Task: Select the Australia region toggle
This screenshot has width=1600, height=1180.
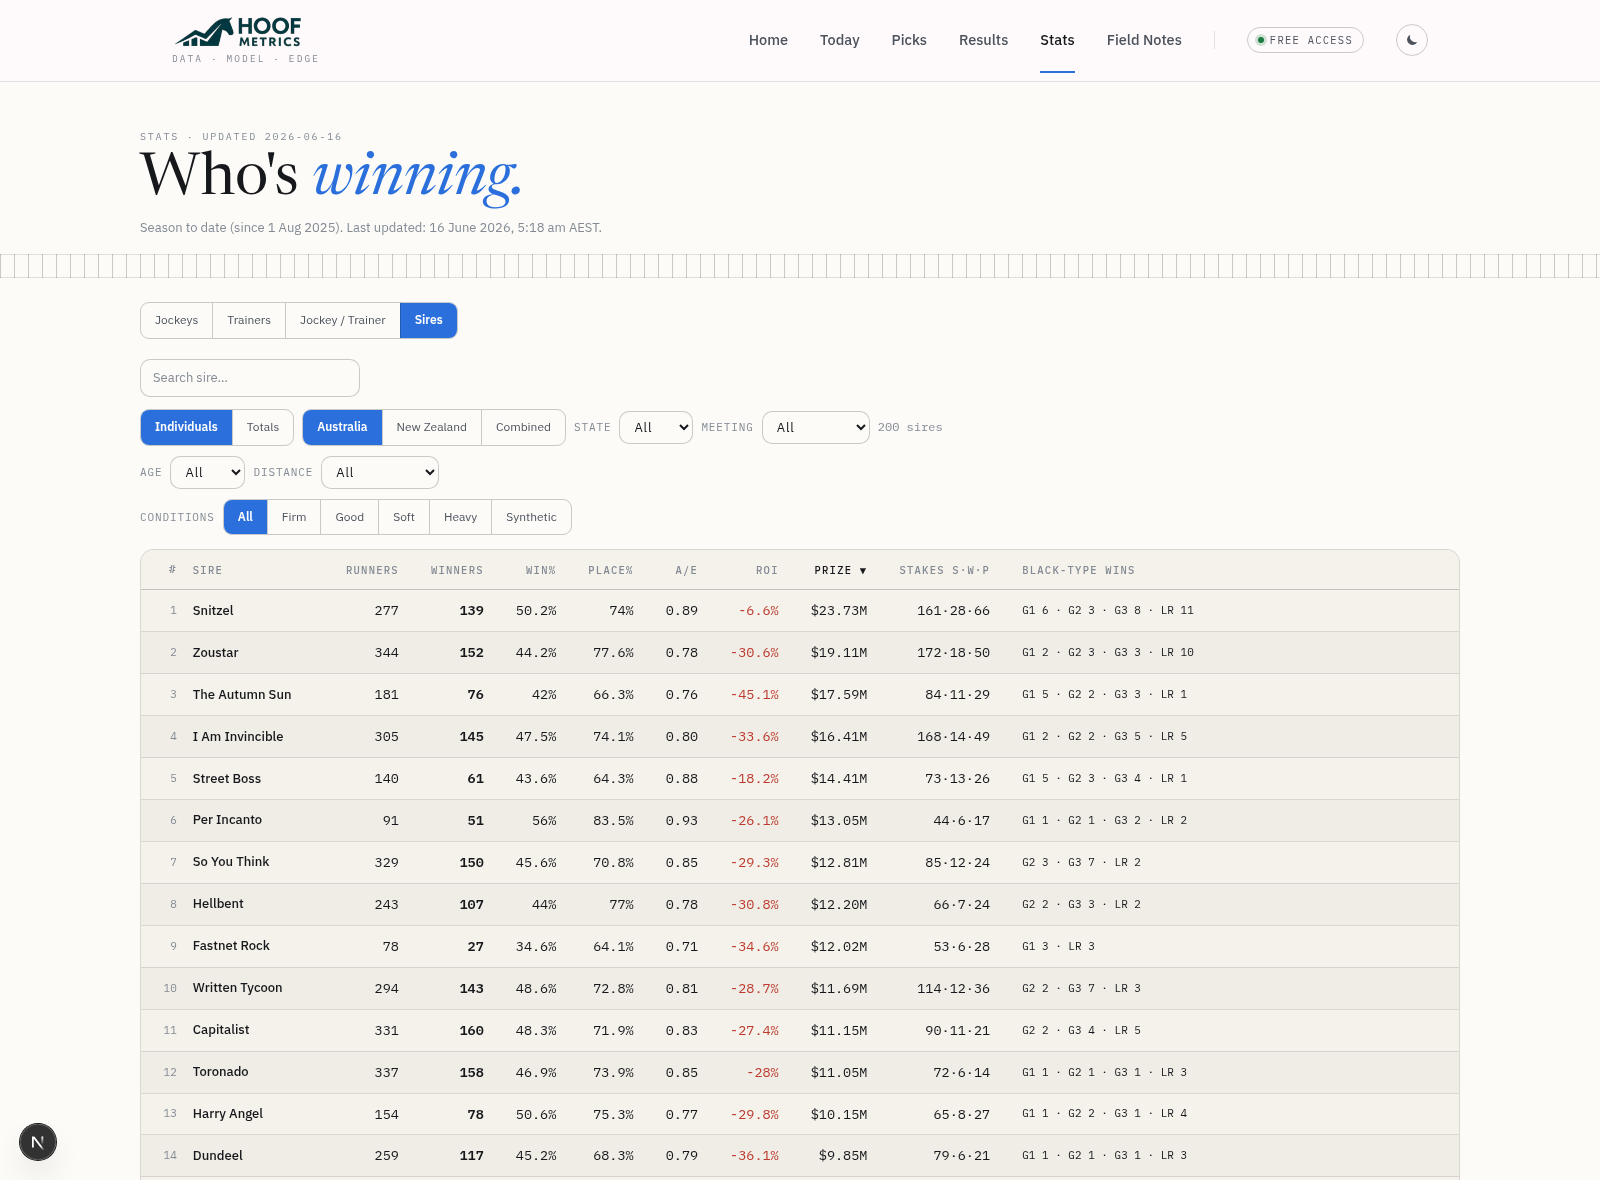Action: [x=342, y=427]
